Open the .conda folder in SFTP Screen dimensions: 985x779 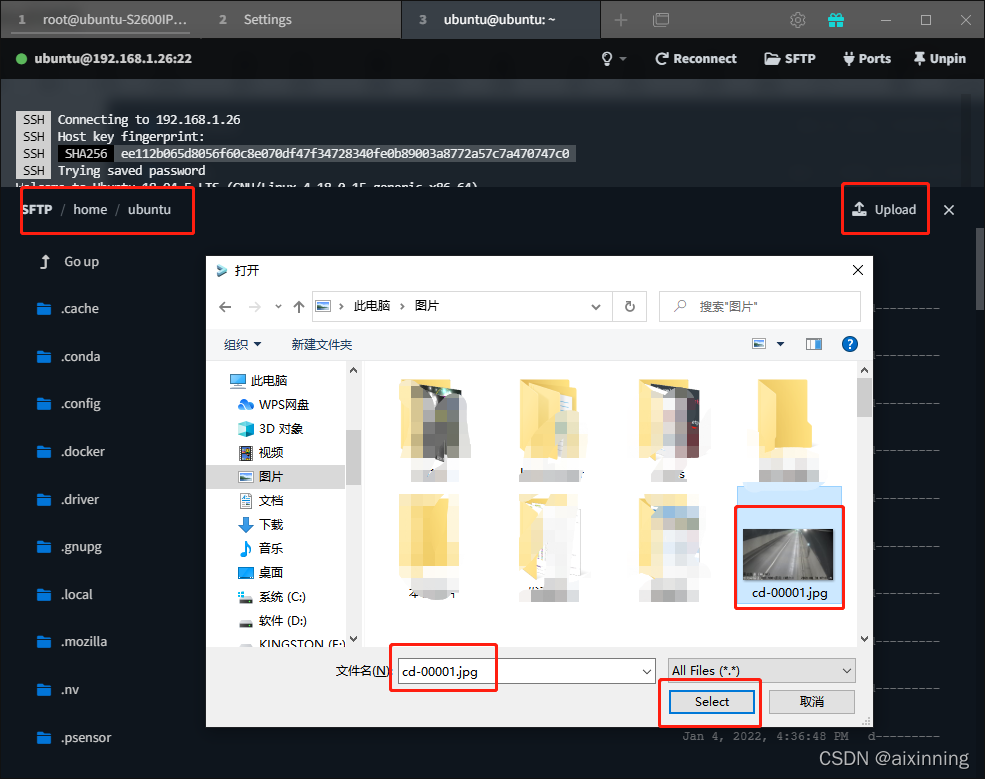(x=68, y=356)
